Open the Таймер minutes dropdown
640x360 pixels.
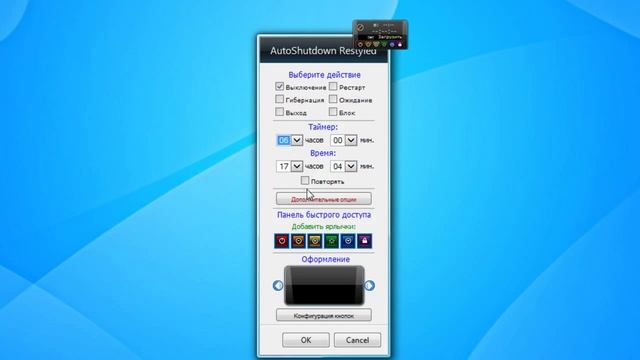(351, 140)
